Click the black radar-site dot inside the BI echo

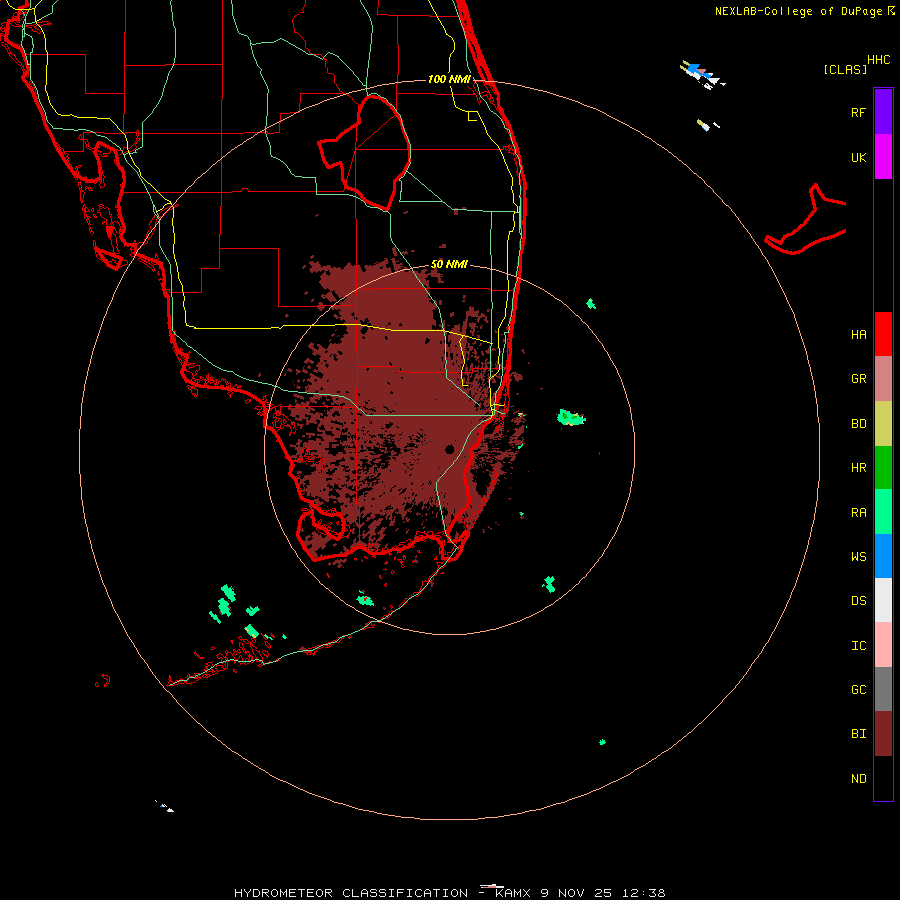point(450,449)
